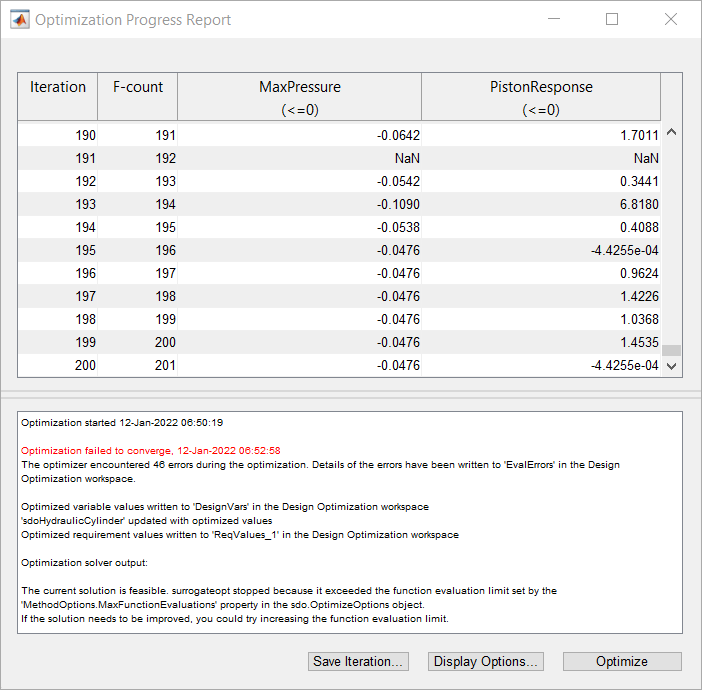Select the NaN MaxPressure cell in row 191

tap(300, 158)
